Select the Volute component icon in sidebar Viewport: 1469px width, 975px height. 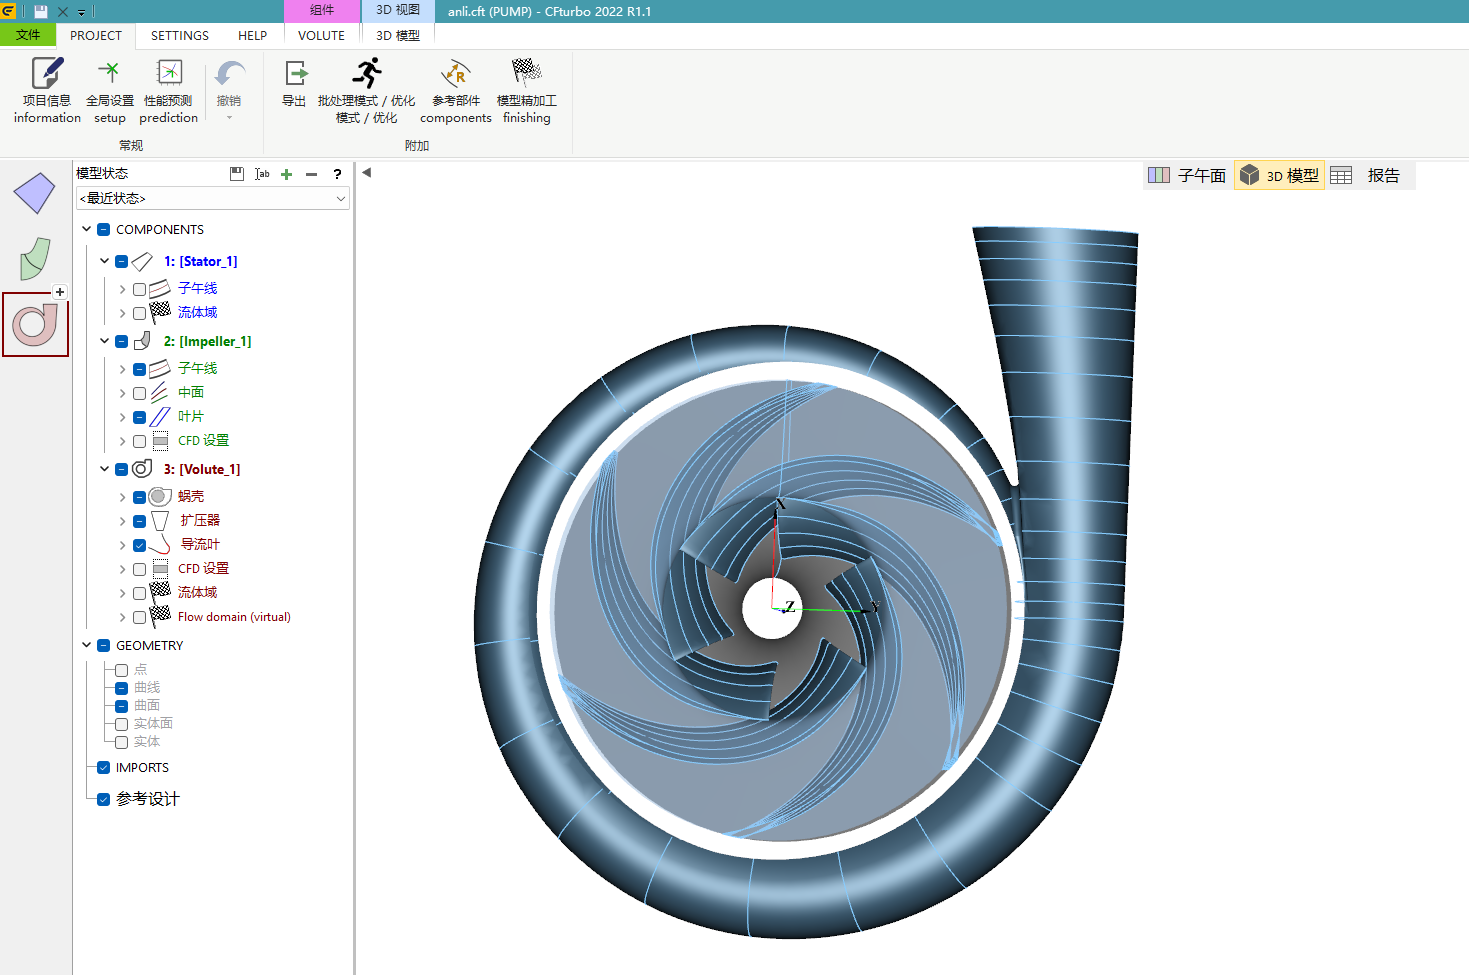[35, 324]
